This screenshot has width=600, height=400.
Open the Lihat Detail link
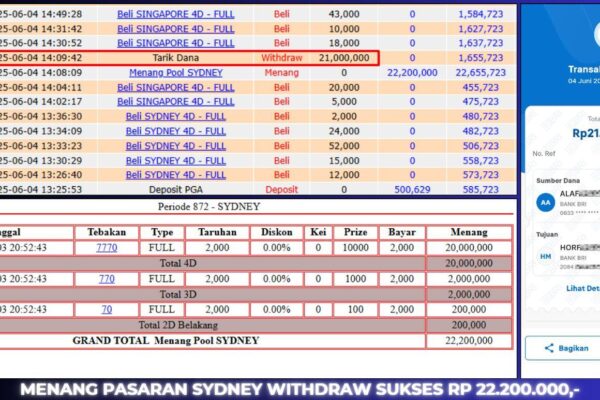tap(583, 288)
